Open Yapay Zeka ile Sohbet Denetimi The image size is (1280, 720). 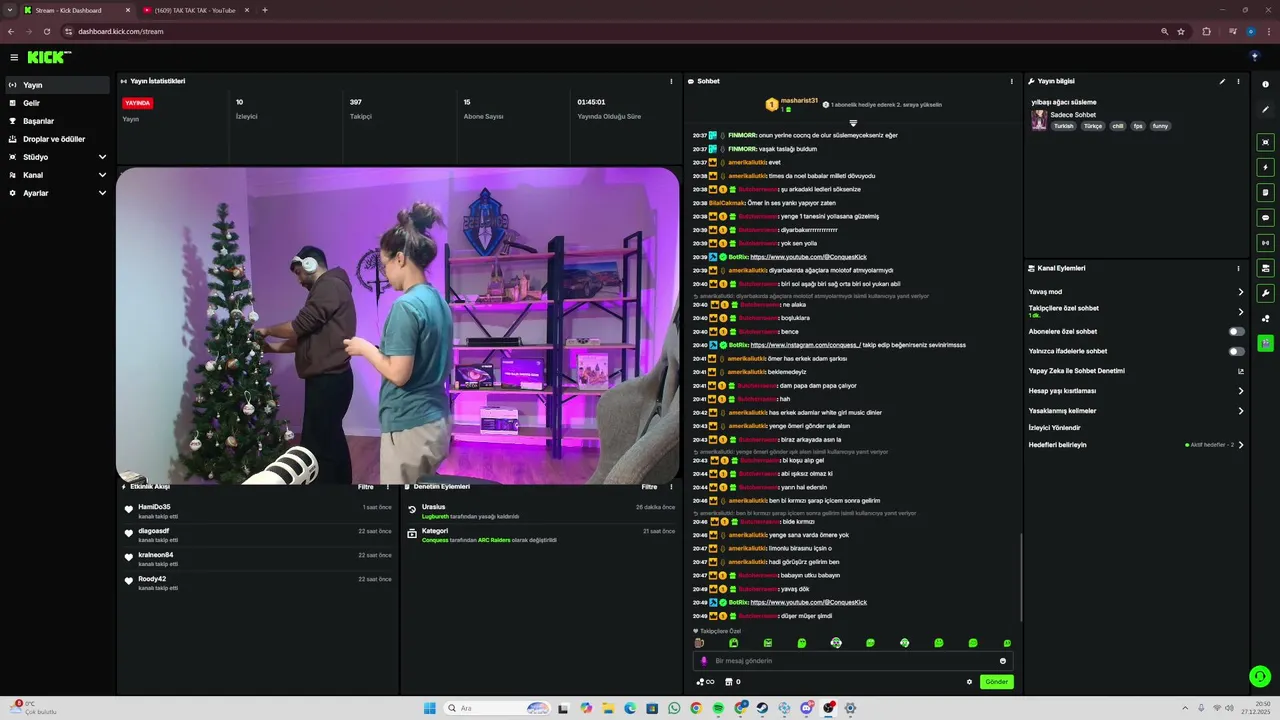pos(1136,371)
